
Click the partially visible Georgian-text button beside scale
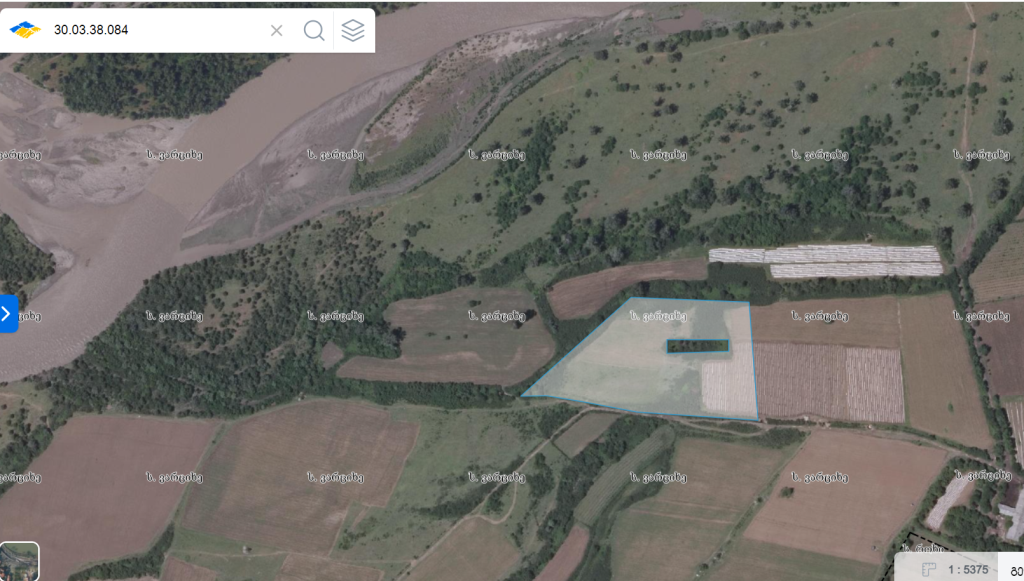click(1014, 570)
